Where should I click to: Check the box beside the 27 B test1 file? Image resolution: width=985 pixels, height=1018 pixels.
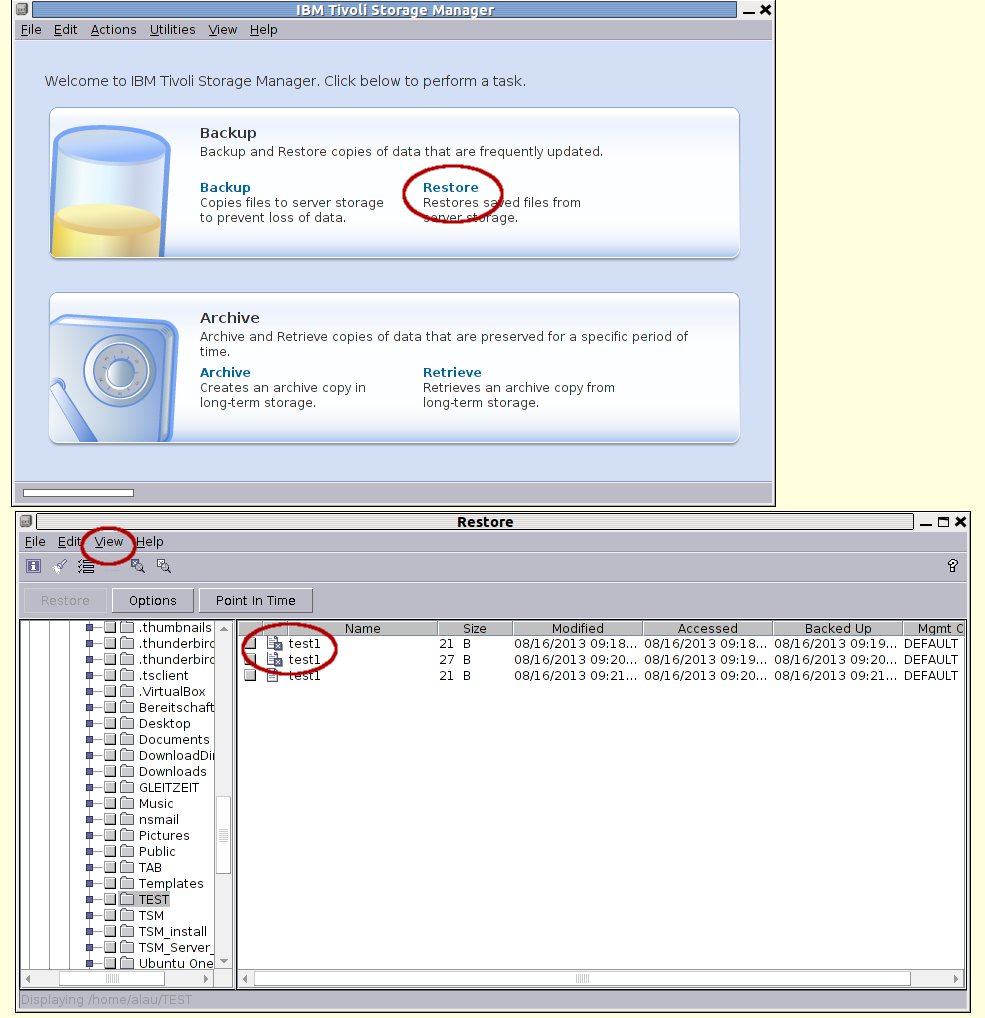pos(251,659)
